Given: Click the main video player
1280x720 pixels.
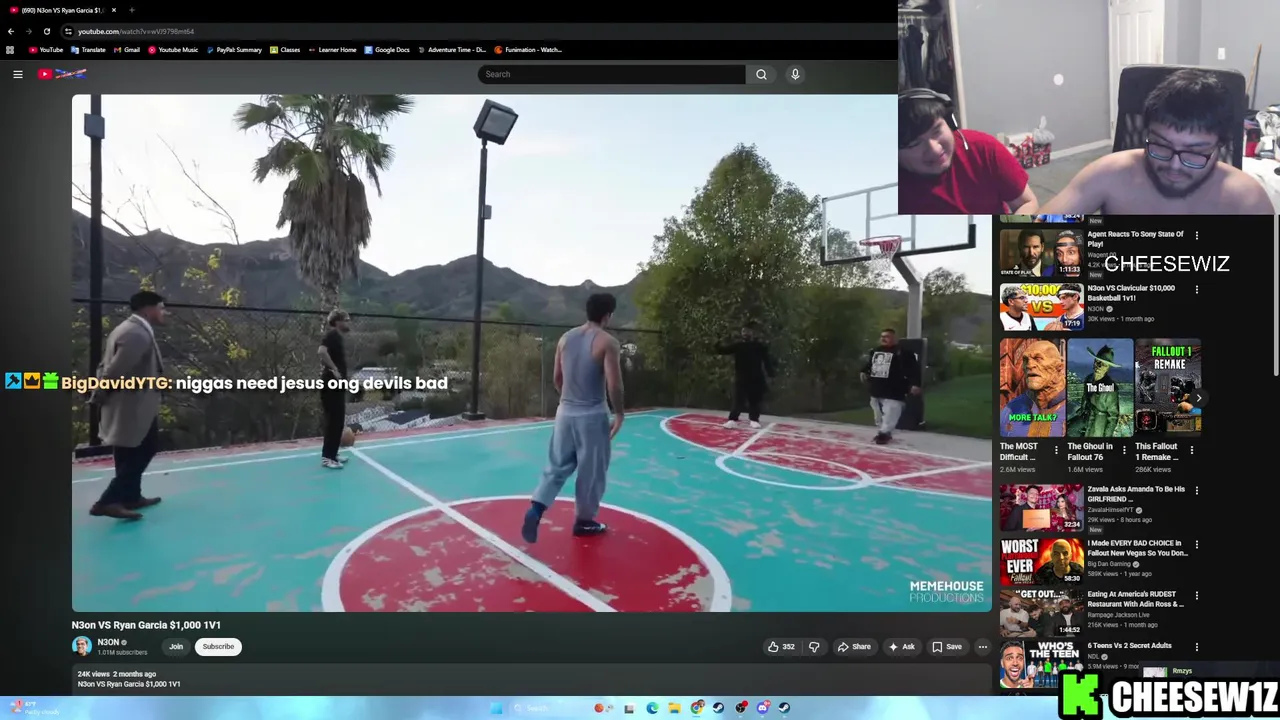Looking at the screenshot, I should (x=531, y=352).
